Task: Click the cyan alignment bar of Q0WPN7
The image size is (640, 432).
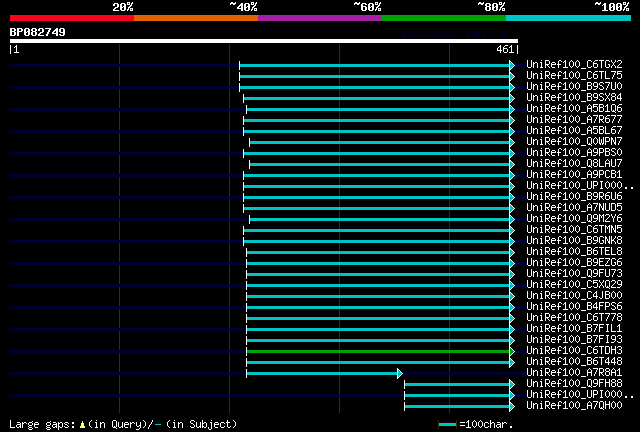Action: [x=380, y=143]
